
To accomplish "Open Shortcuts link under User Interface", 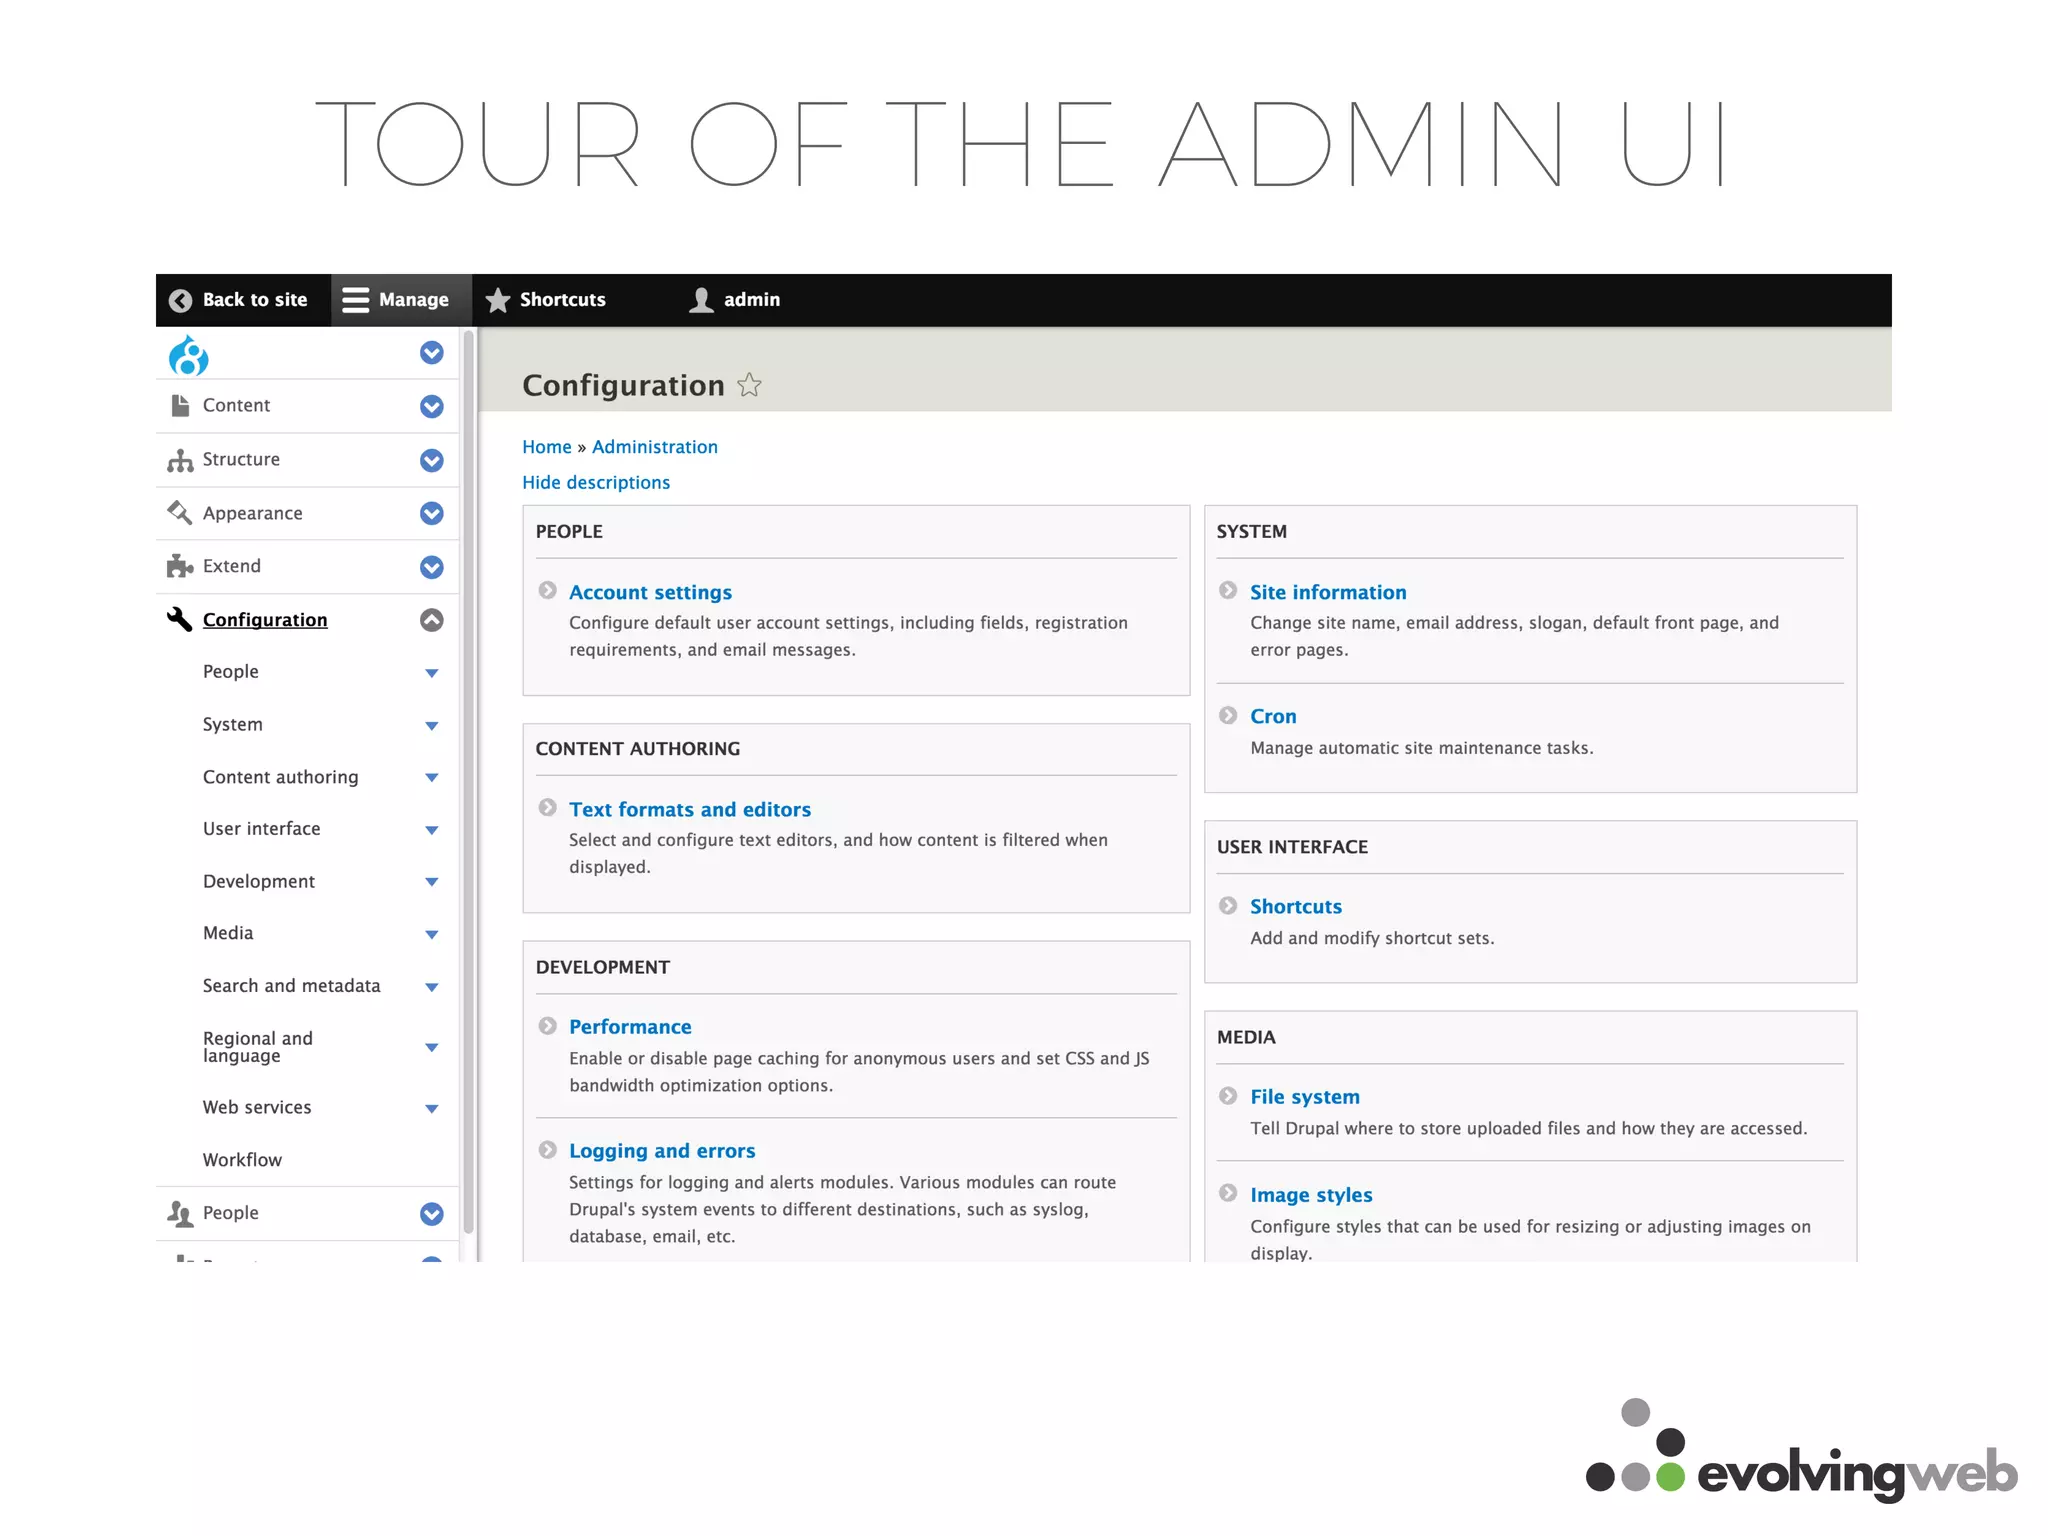I will [x=1296, y=906].
